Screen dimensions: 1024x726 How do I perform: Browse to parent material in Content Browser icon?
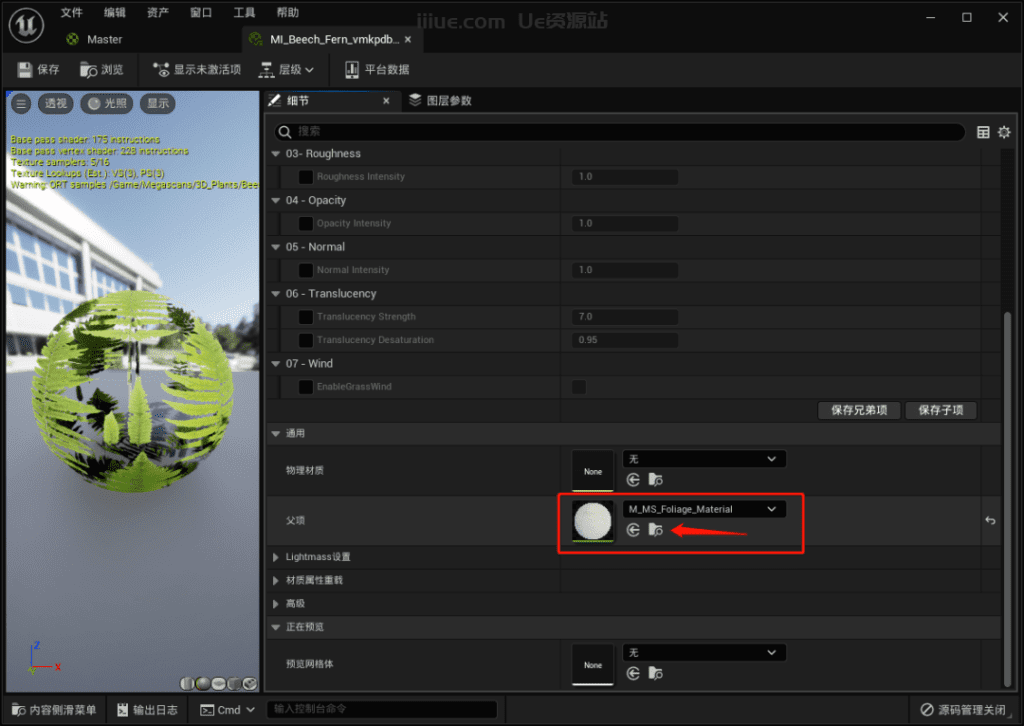coord(655,530)
